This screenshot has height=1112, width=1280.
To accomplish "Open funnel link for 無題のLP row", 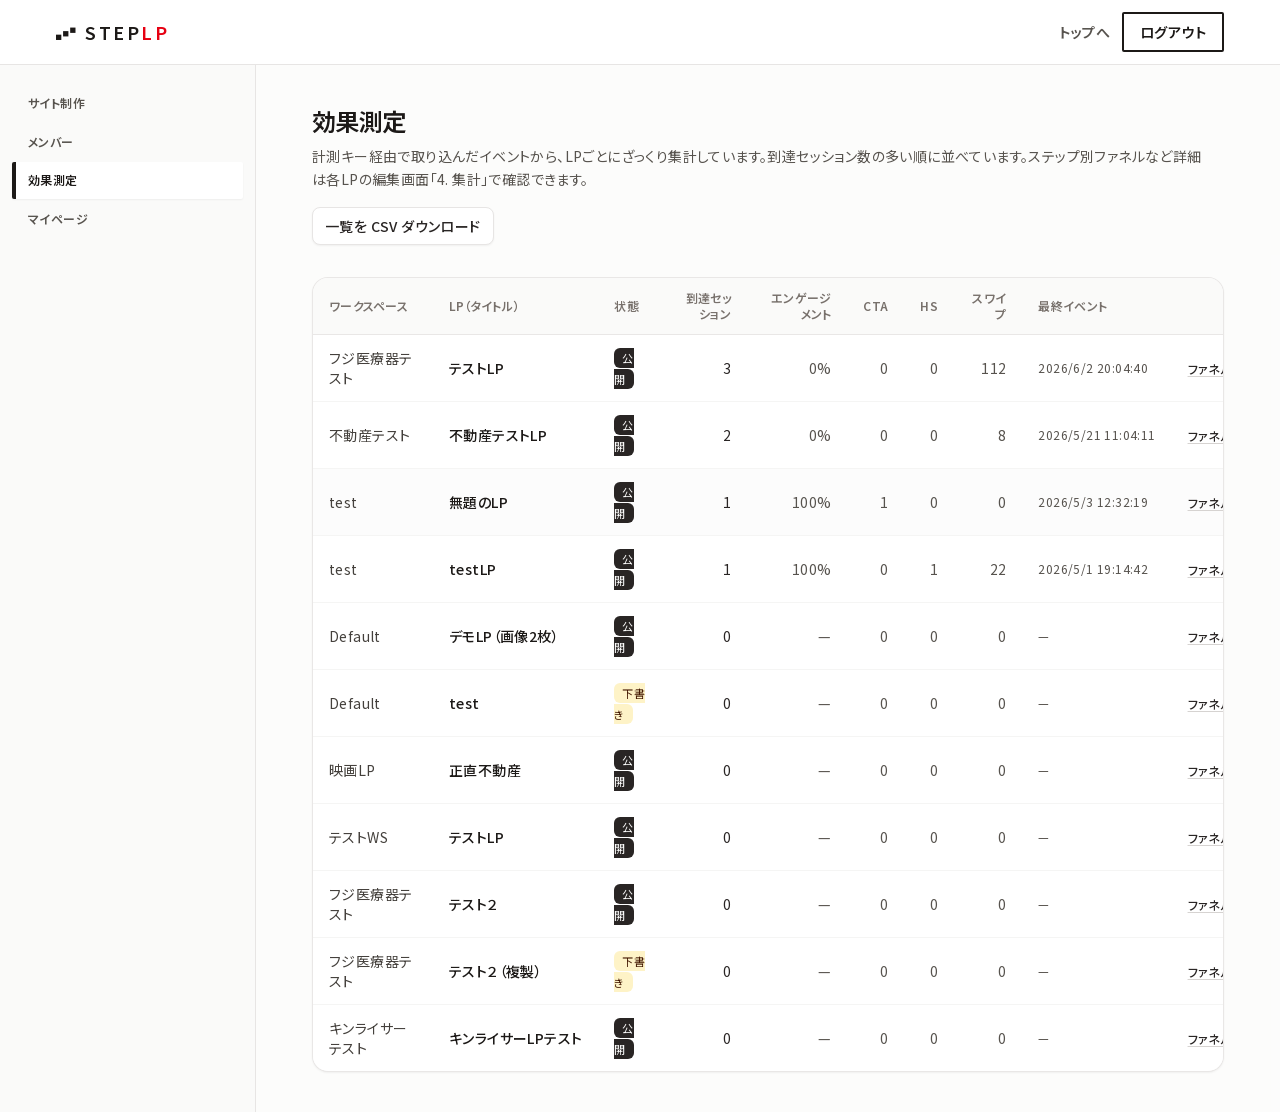I will (1204, 503).
